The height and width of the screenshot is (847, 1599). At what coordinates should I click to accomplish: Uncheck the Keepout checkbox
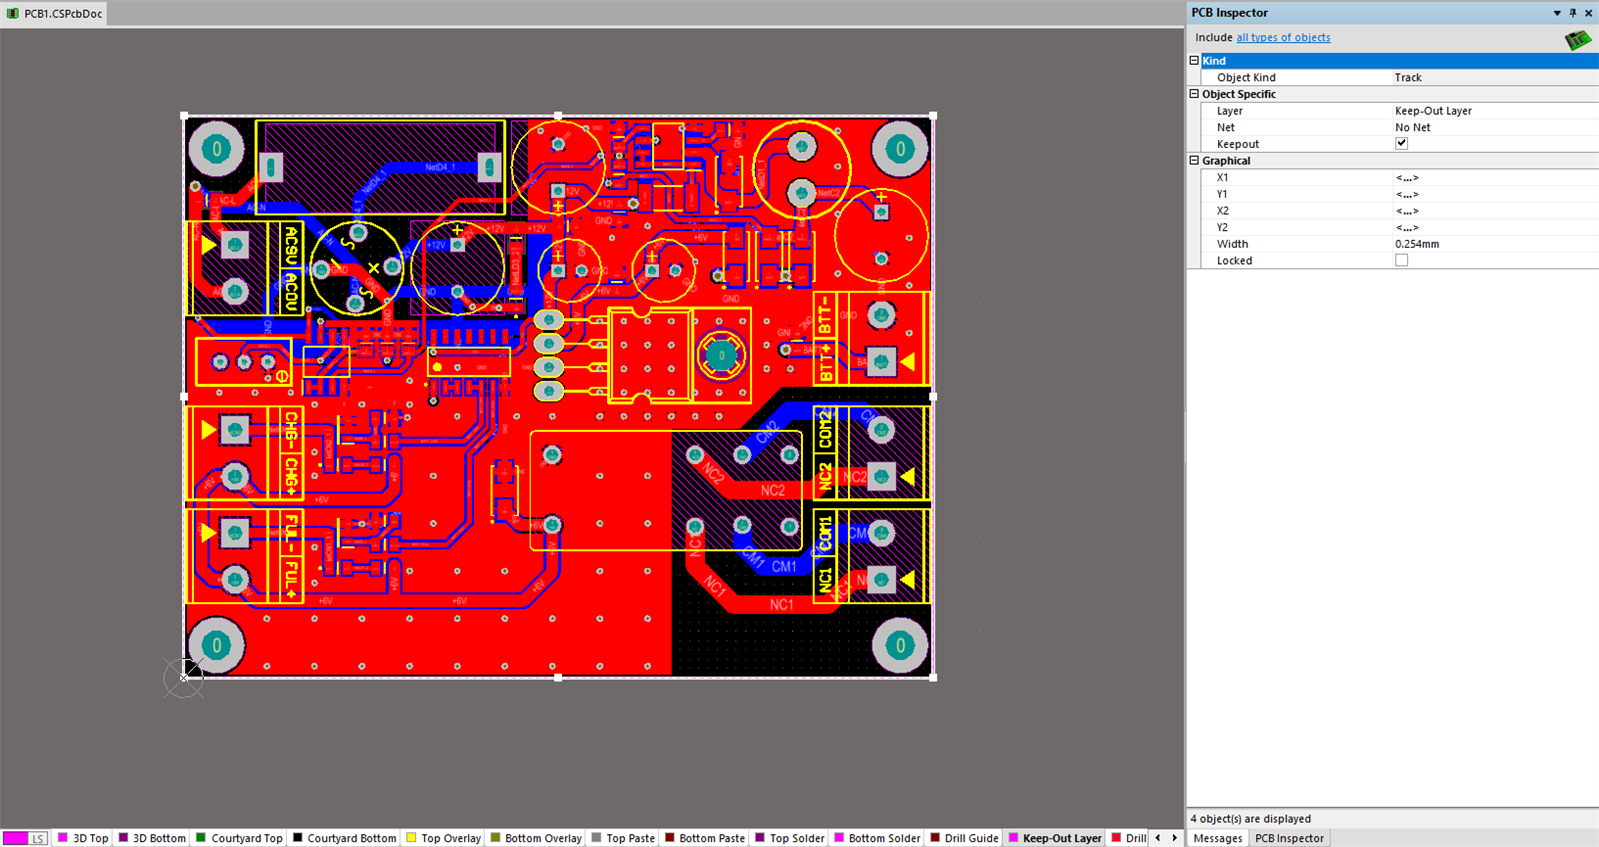[1401, 144]
